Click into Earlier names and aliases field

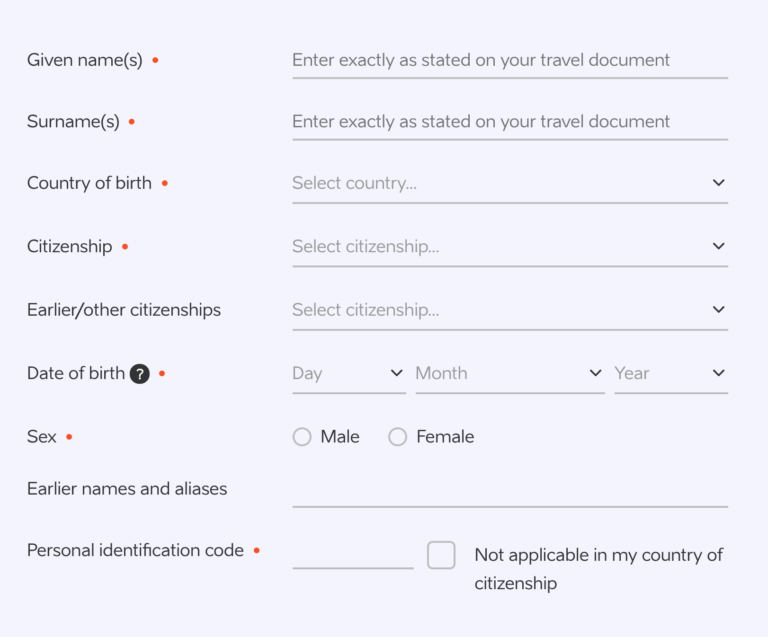pyautogui.click(x=510, y=490)
